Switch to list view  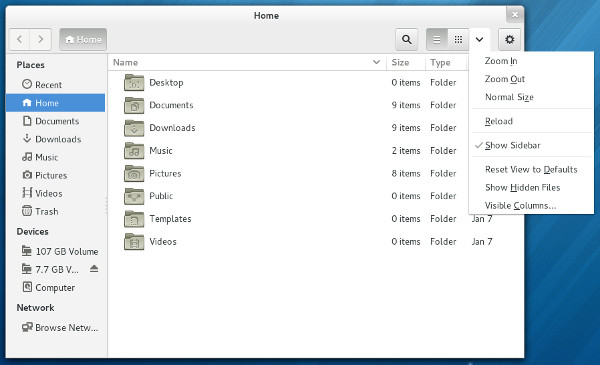437,39
